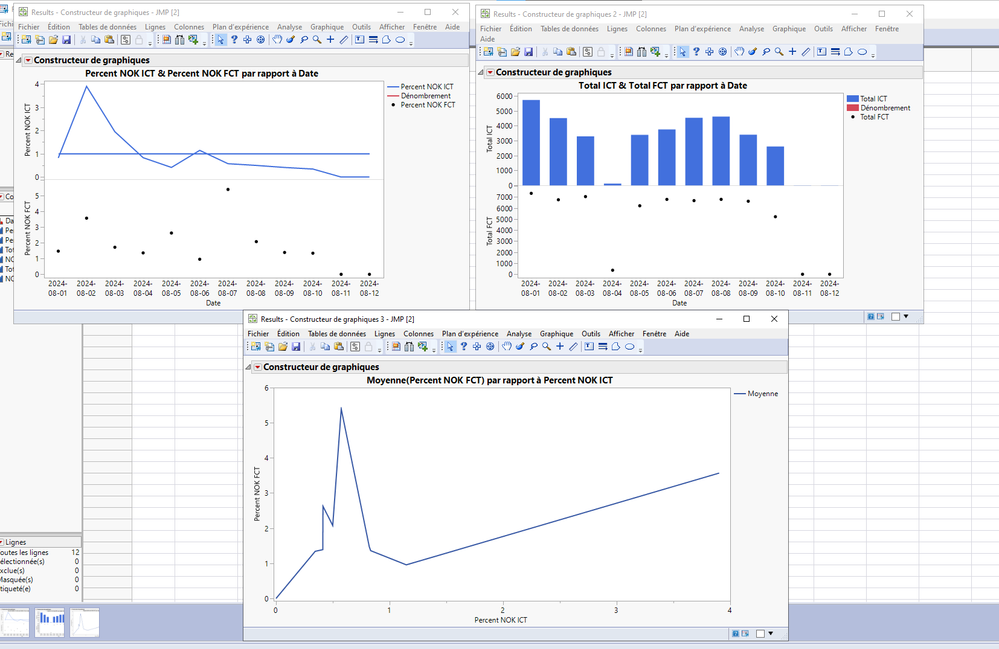The height and width of the screenshot is (649, 999).
Task: Collapse the Constructeur de graphiques outline in window 2
Action: click(x=480, y=72)
